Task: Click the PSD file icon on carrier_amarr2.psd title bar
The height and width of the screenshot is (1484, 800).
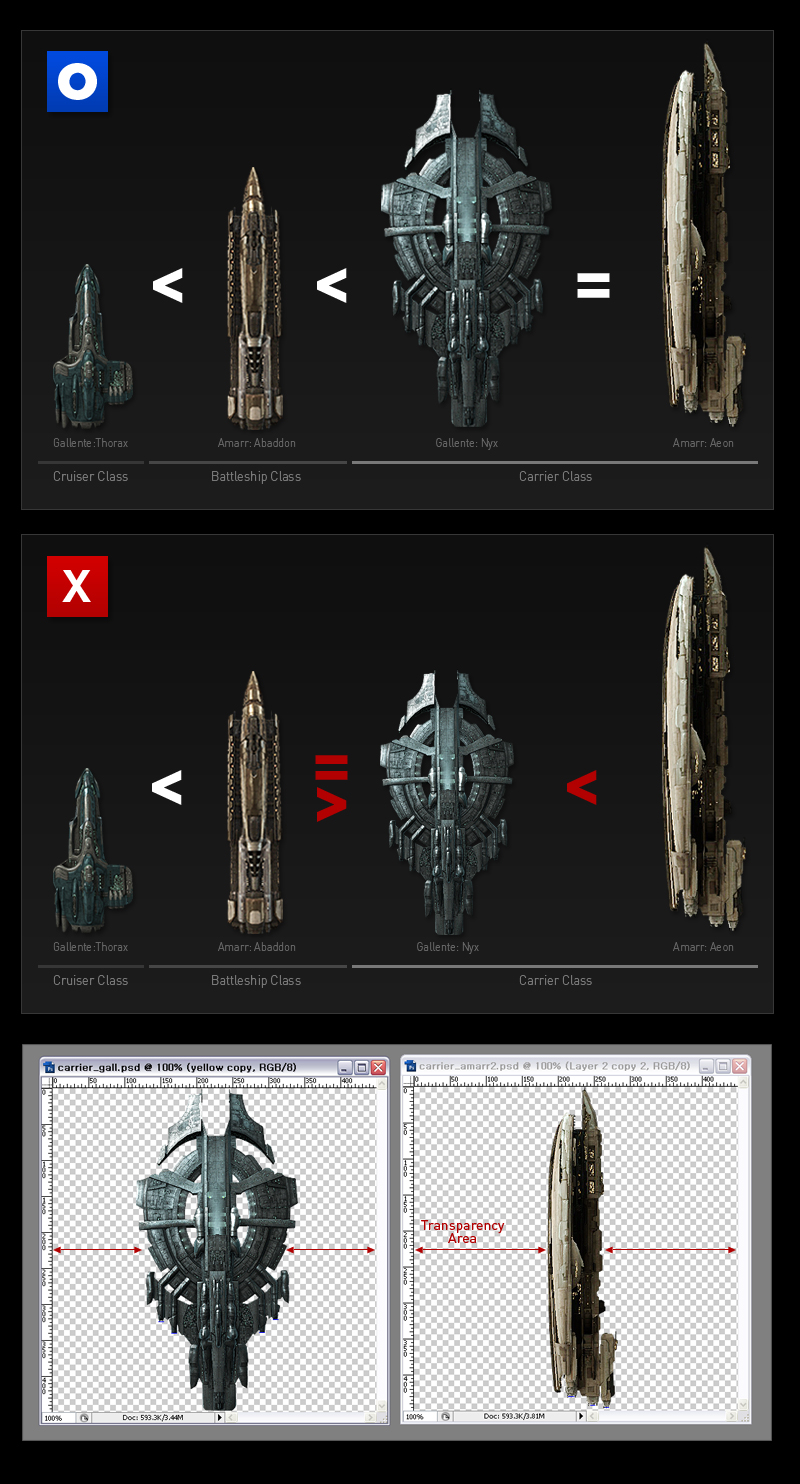Action: tap(409, 1067)
